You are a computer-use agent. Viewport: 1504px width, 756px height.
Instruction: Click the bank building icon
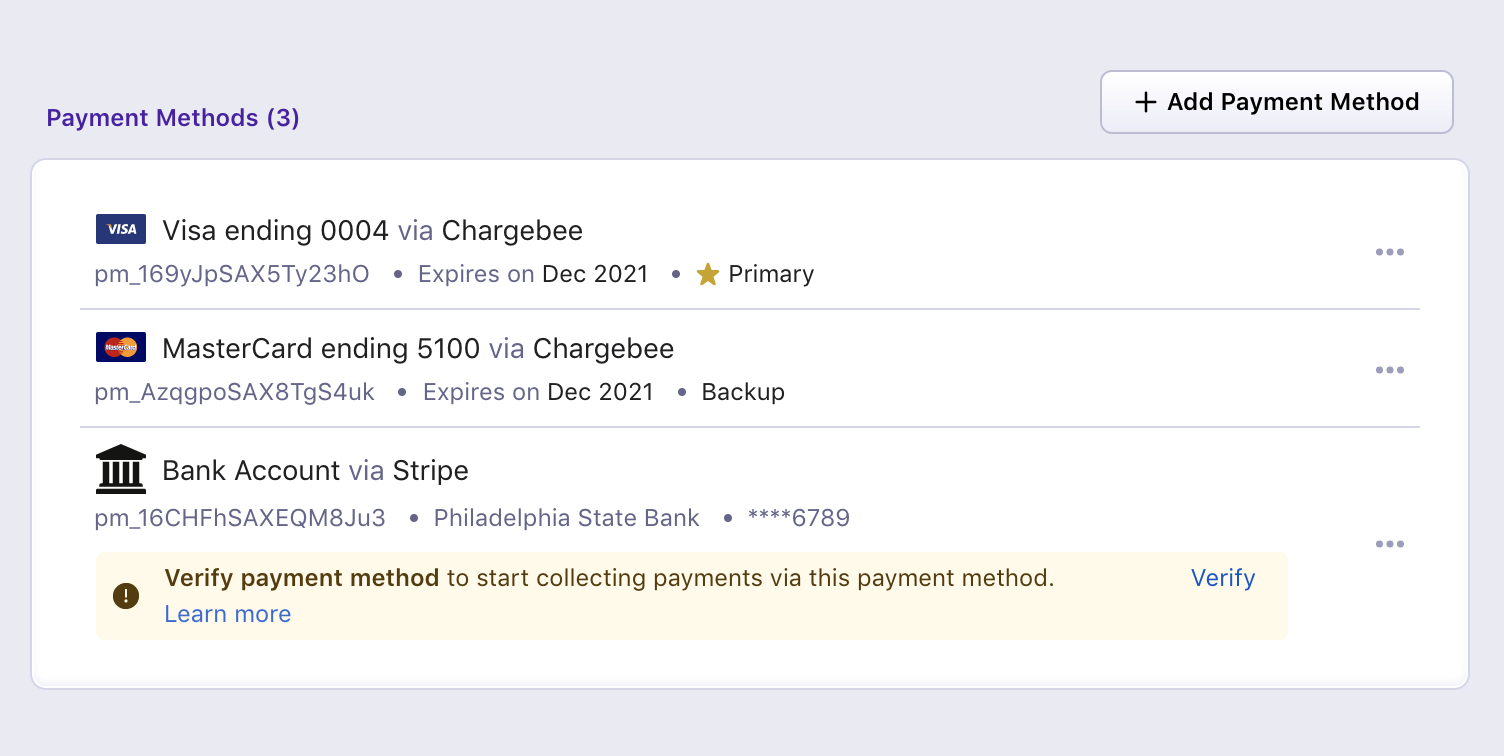121,469
